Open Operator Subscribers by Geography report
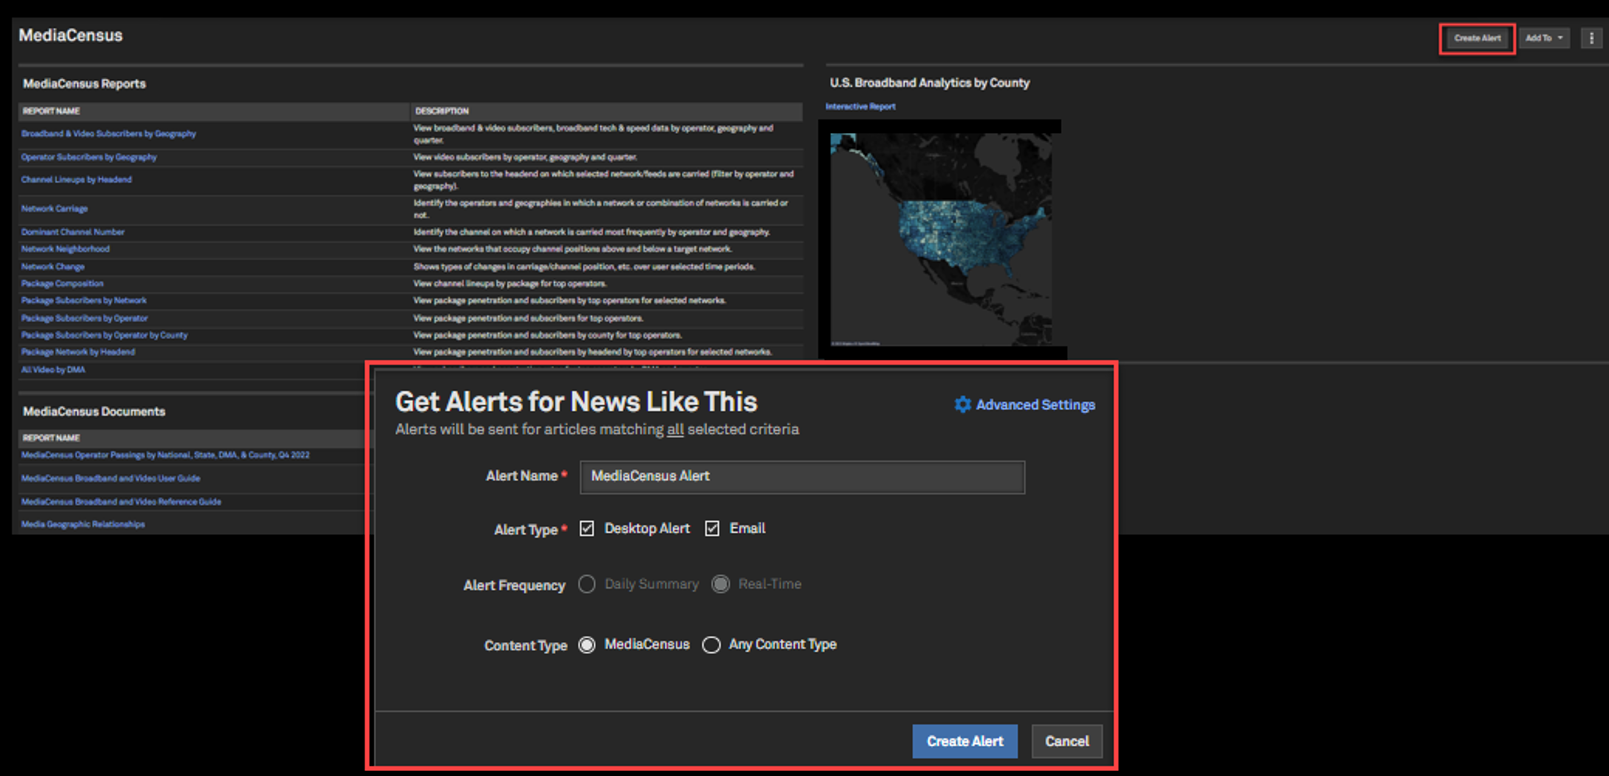This screenshot has height=776, width=1609. pyautogui.click(x=89, y=157)
